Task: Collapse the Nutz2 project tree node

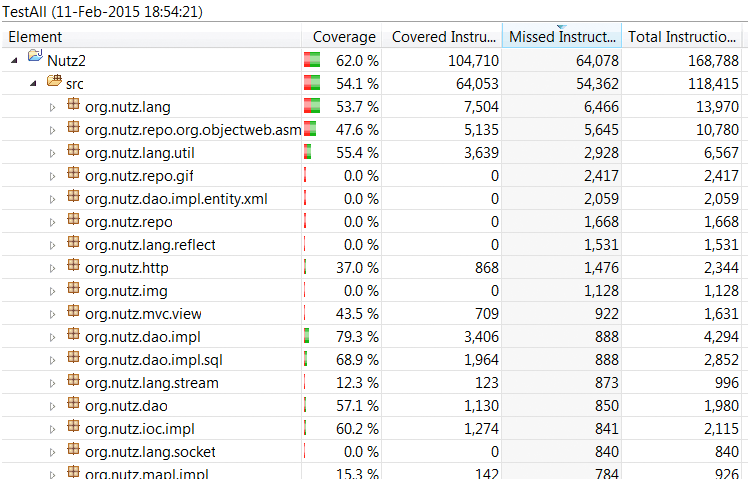Action: click(x=15, y=60)
